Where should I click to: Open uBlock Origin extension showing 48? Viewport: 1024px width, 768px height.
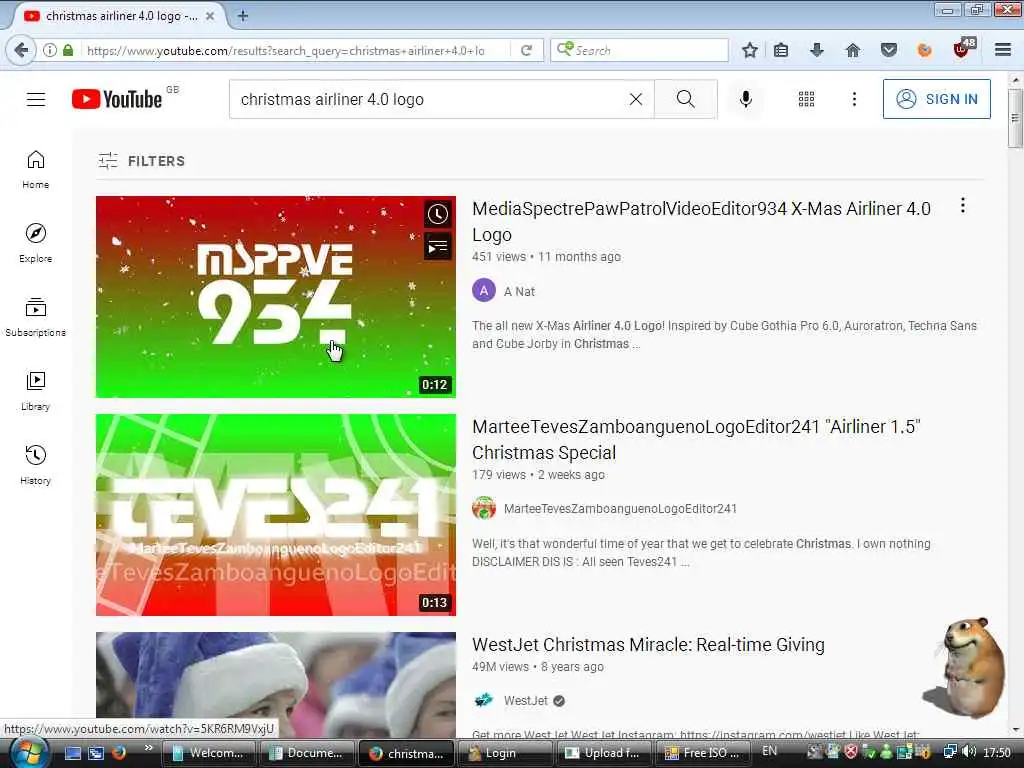pyautogui.click(x=964, y=48)
